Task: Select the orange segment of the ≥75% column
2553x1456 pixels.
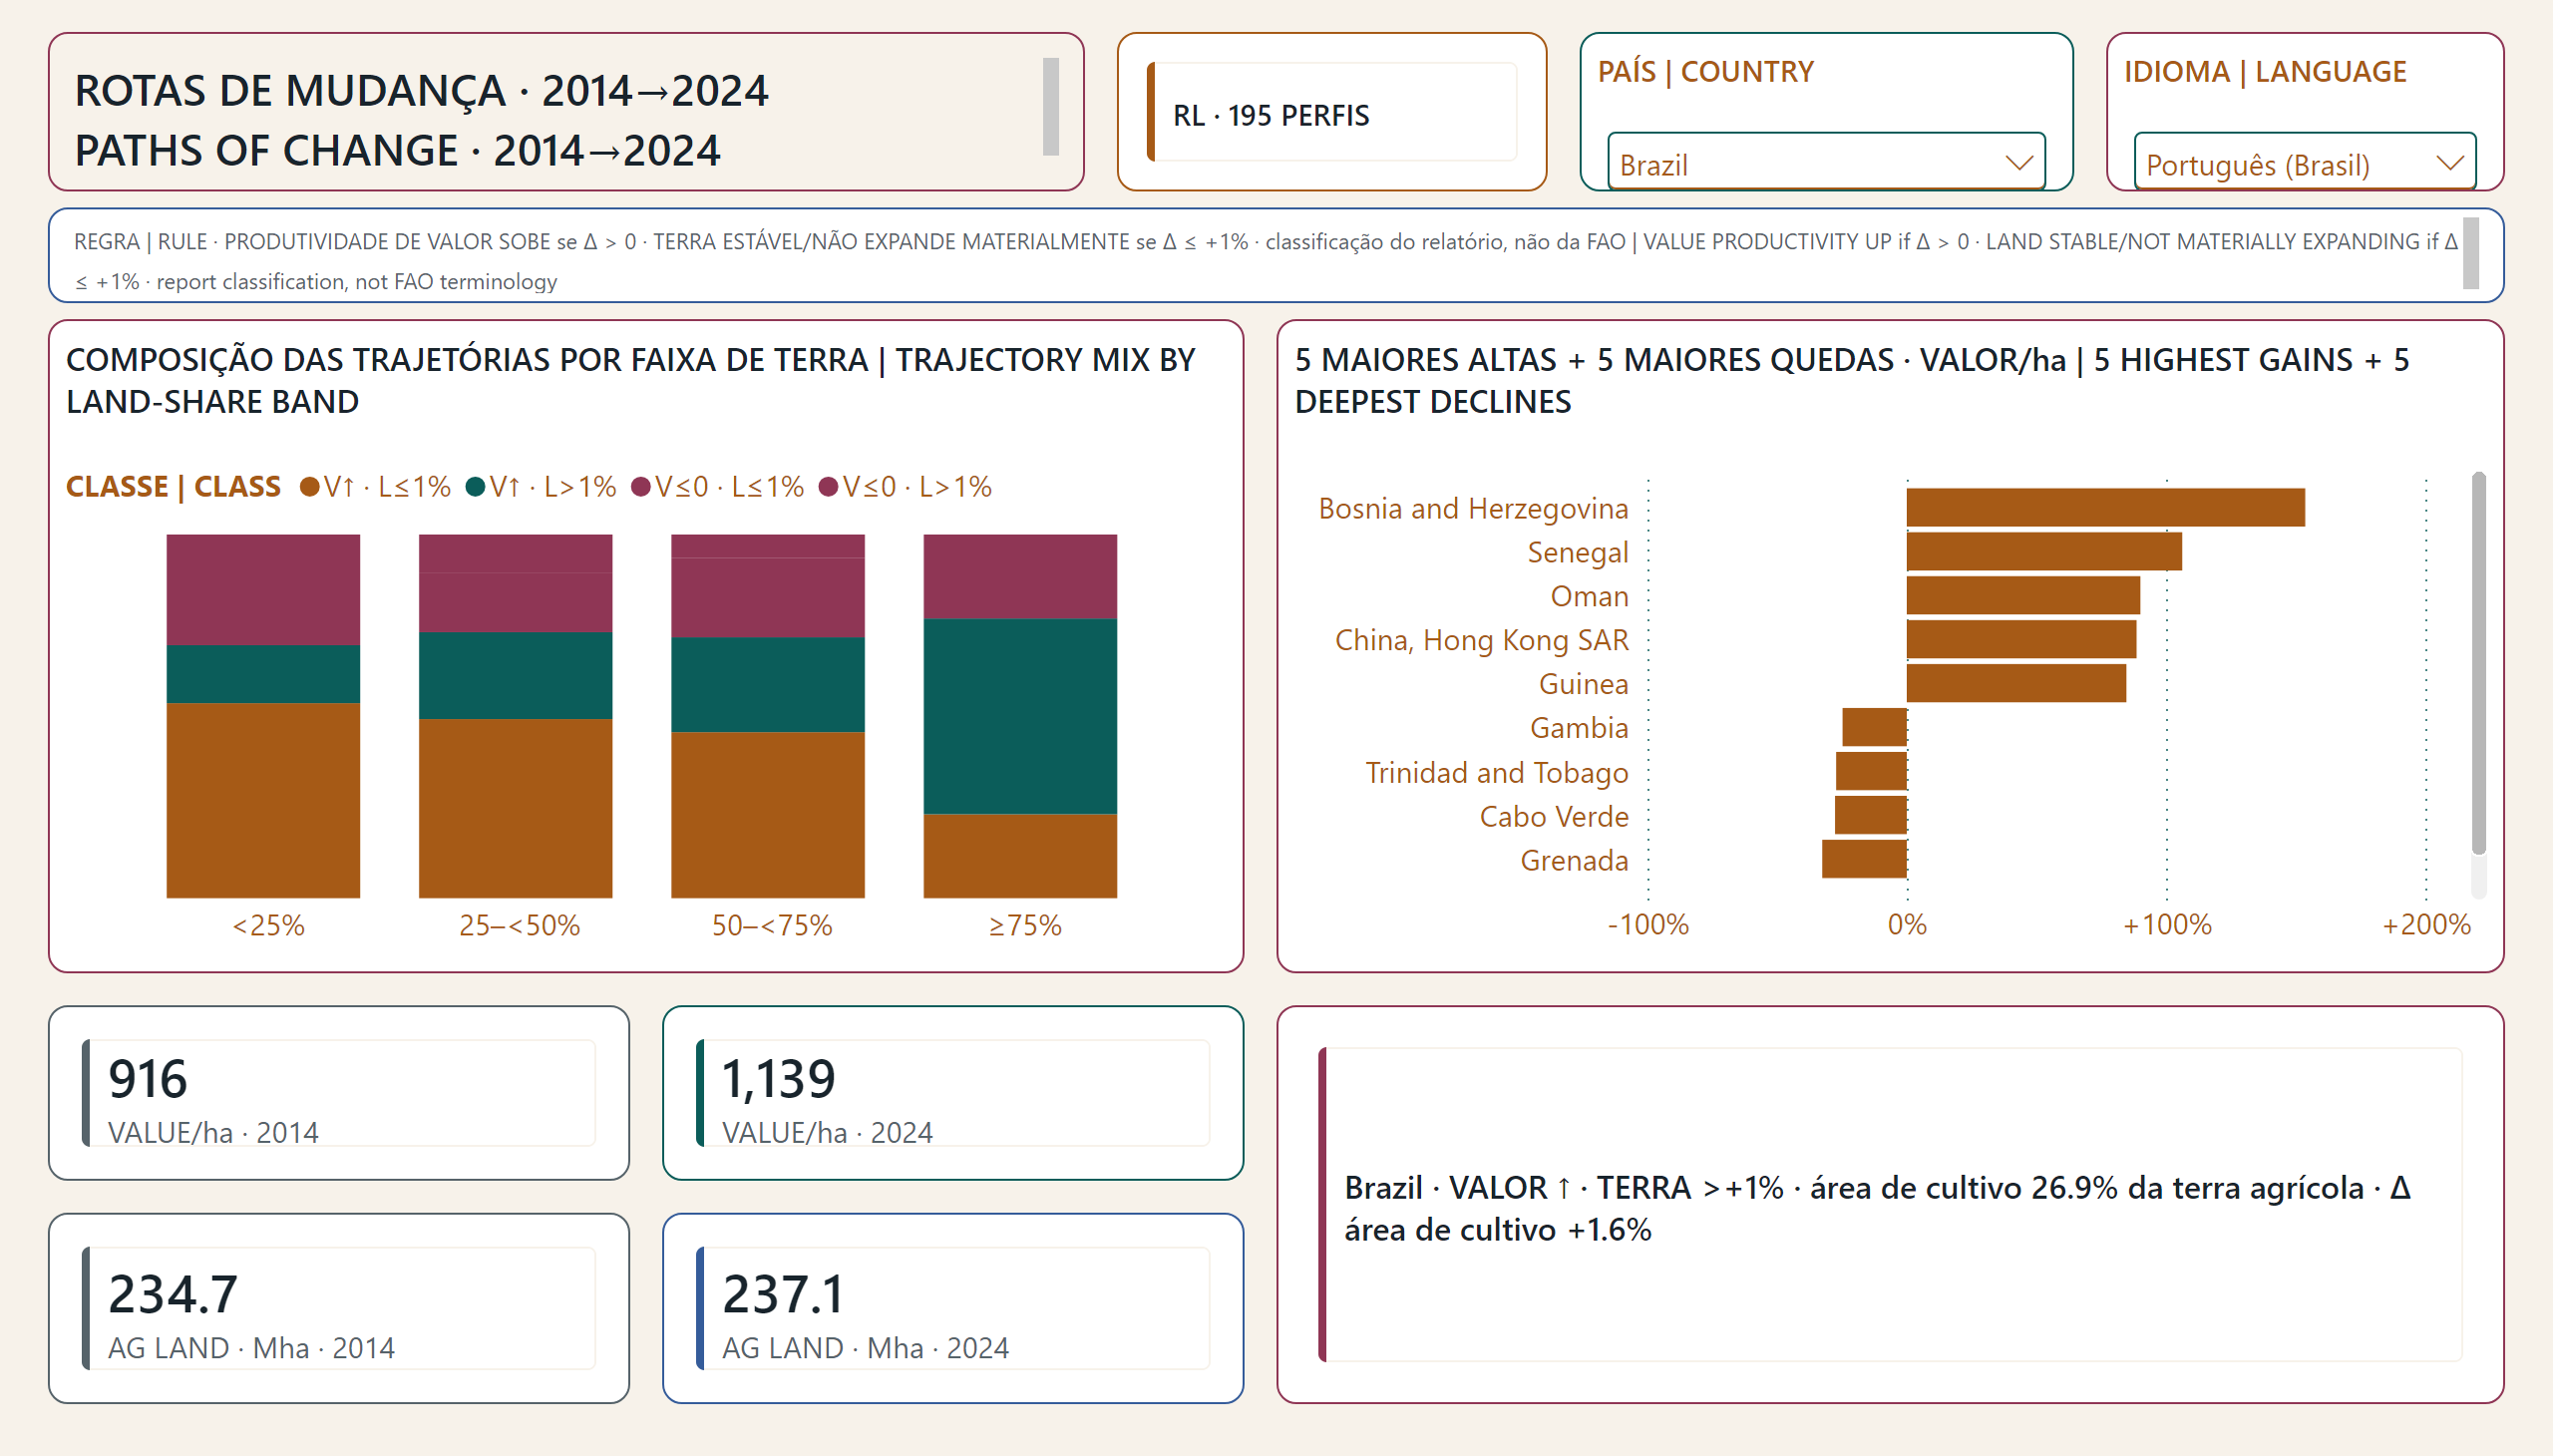Action: [1020, 856]
